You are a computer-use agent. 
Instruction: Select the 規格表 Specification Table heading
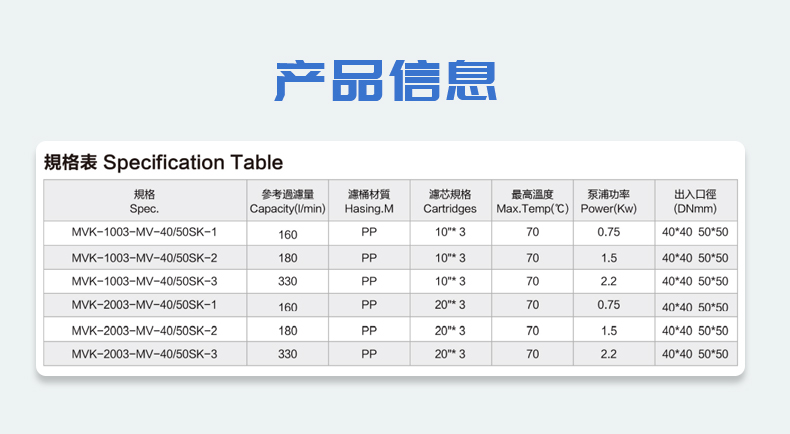click(164, 162)
